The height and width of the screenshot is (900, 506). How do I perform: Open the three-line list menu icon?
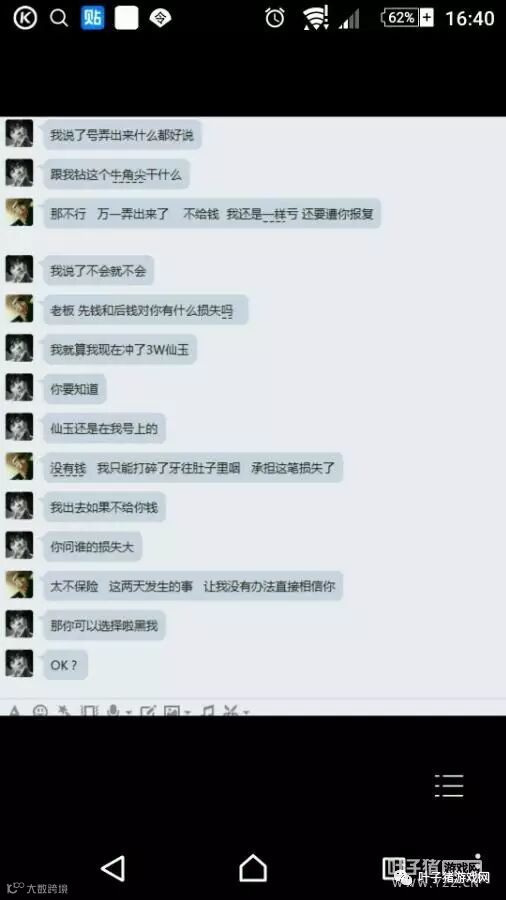point(449,785)
